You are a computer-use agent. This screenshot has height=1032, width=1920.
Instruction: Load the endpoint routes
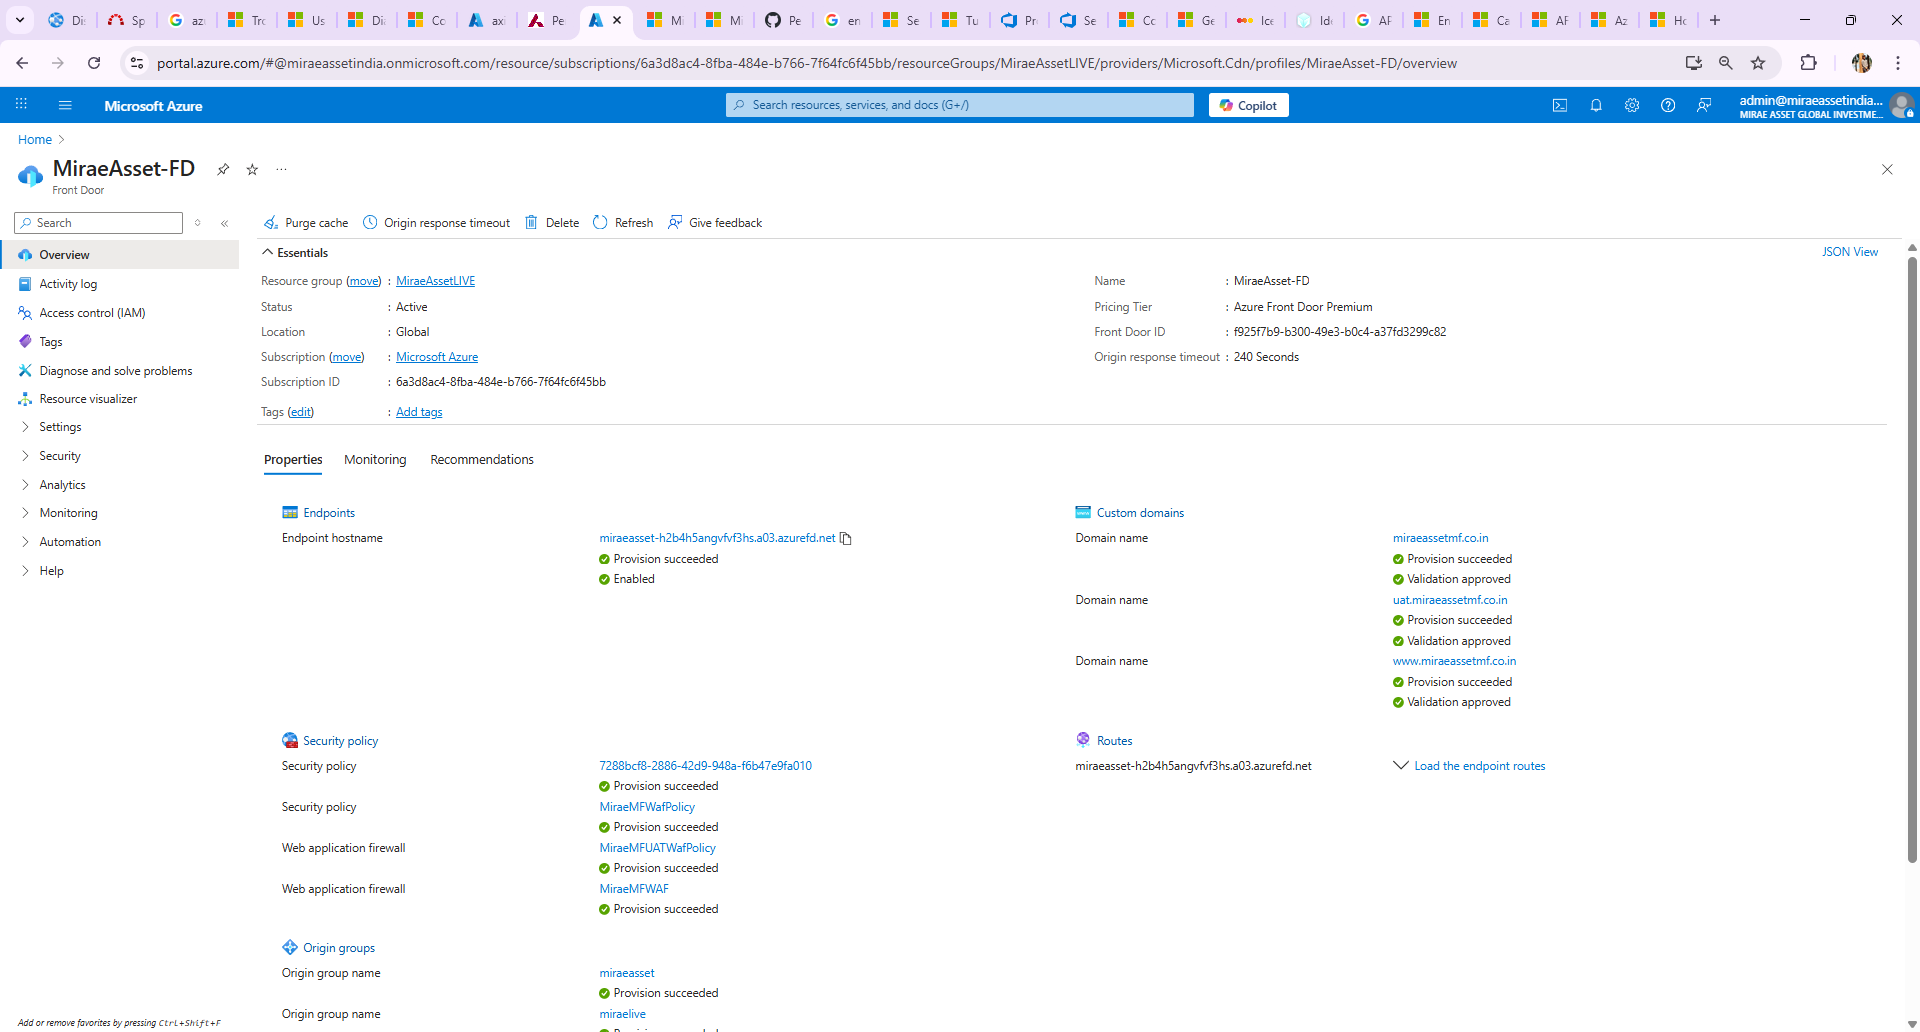click(1480, 766)
